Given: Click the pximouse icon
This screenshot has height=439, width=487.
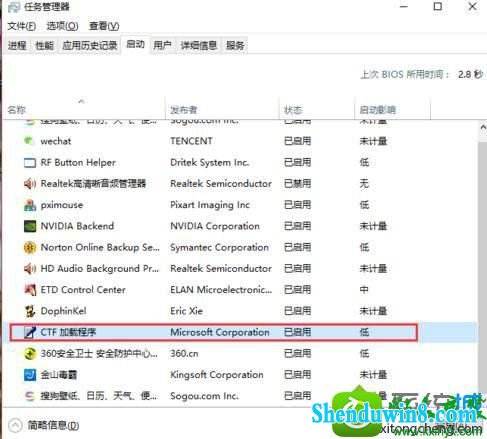Looking at the screenshot, I should point(30,205).
